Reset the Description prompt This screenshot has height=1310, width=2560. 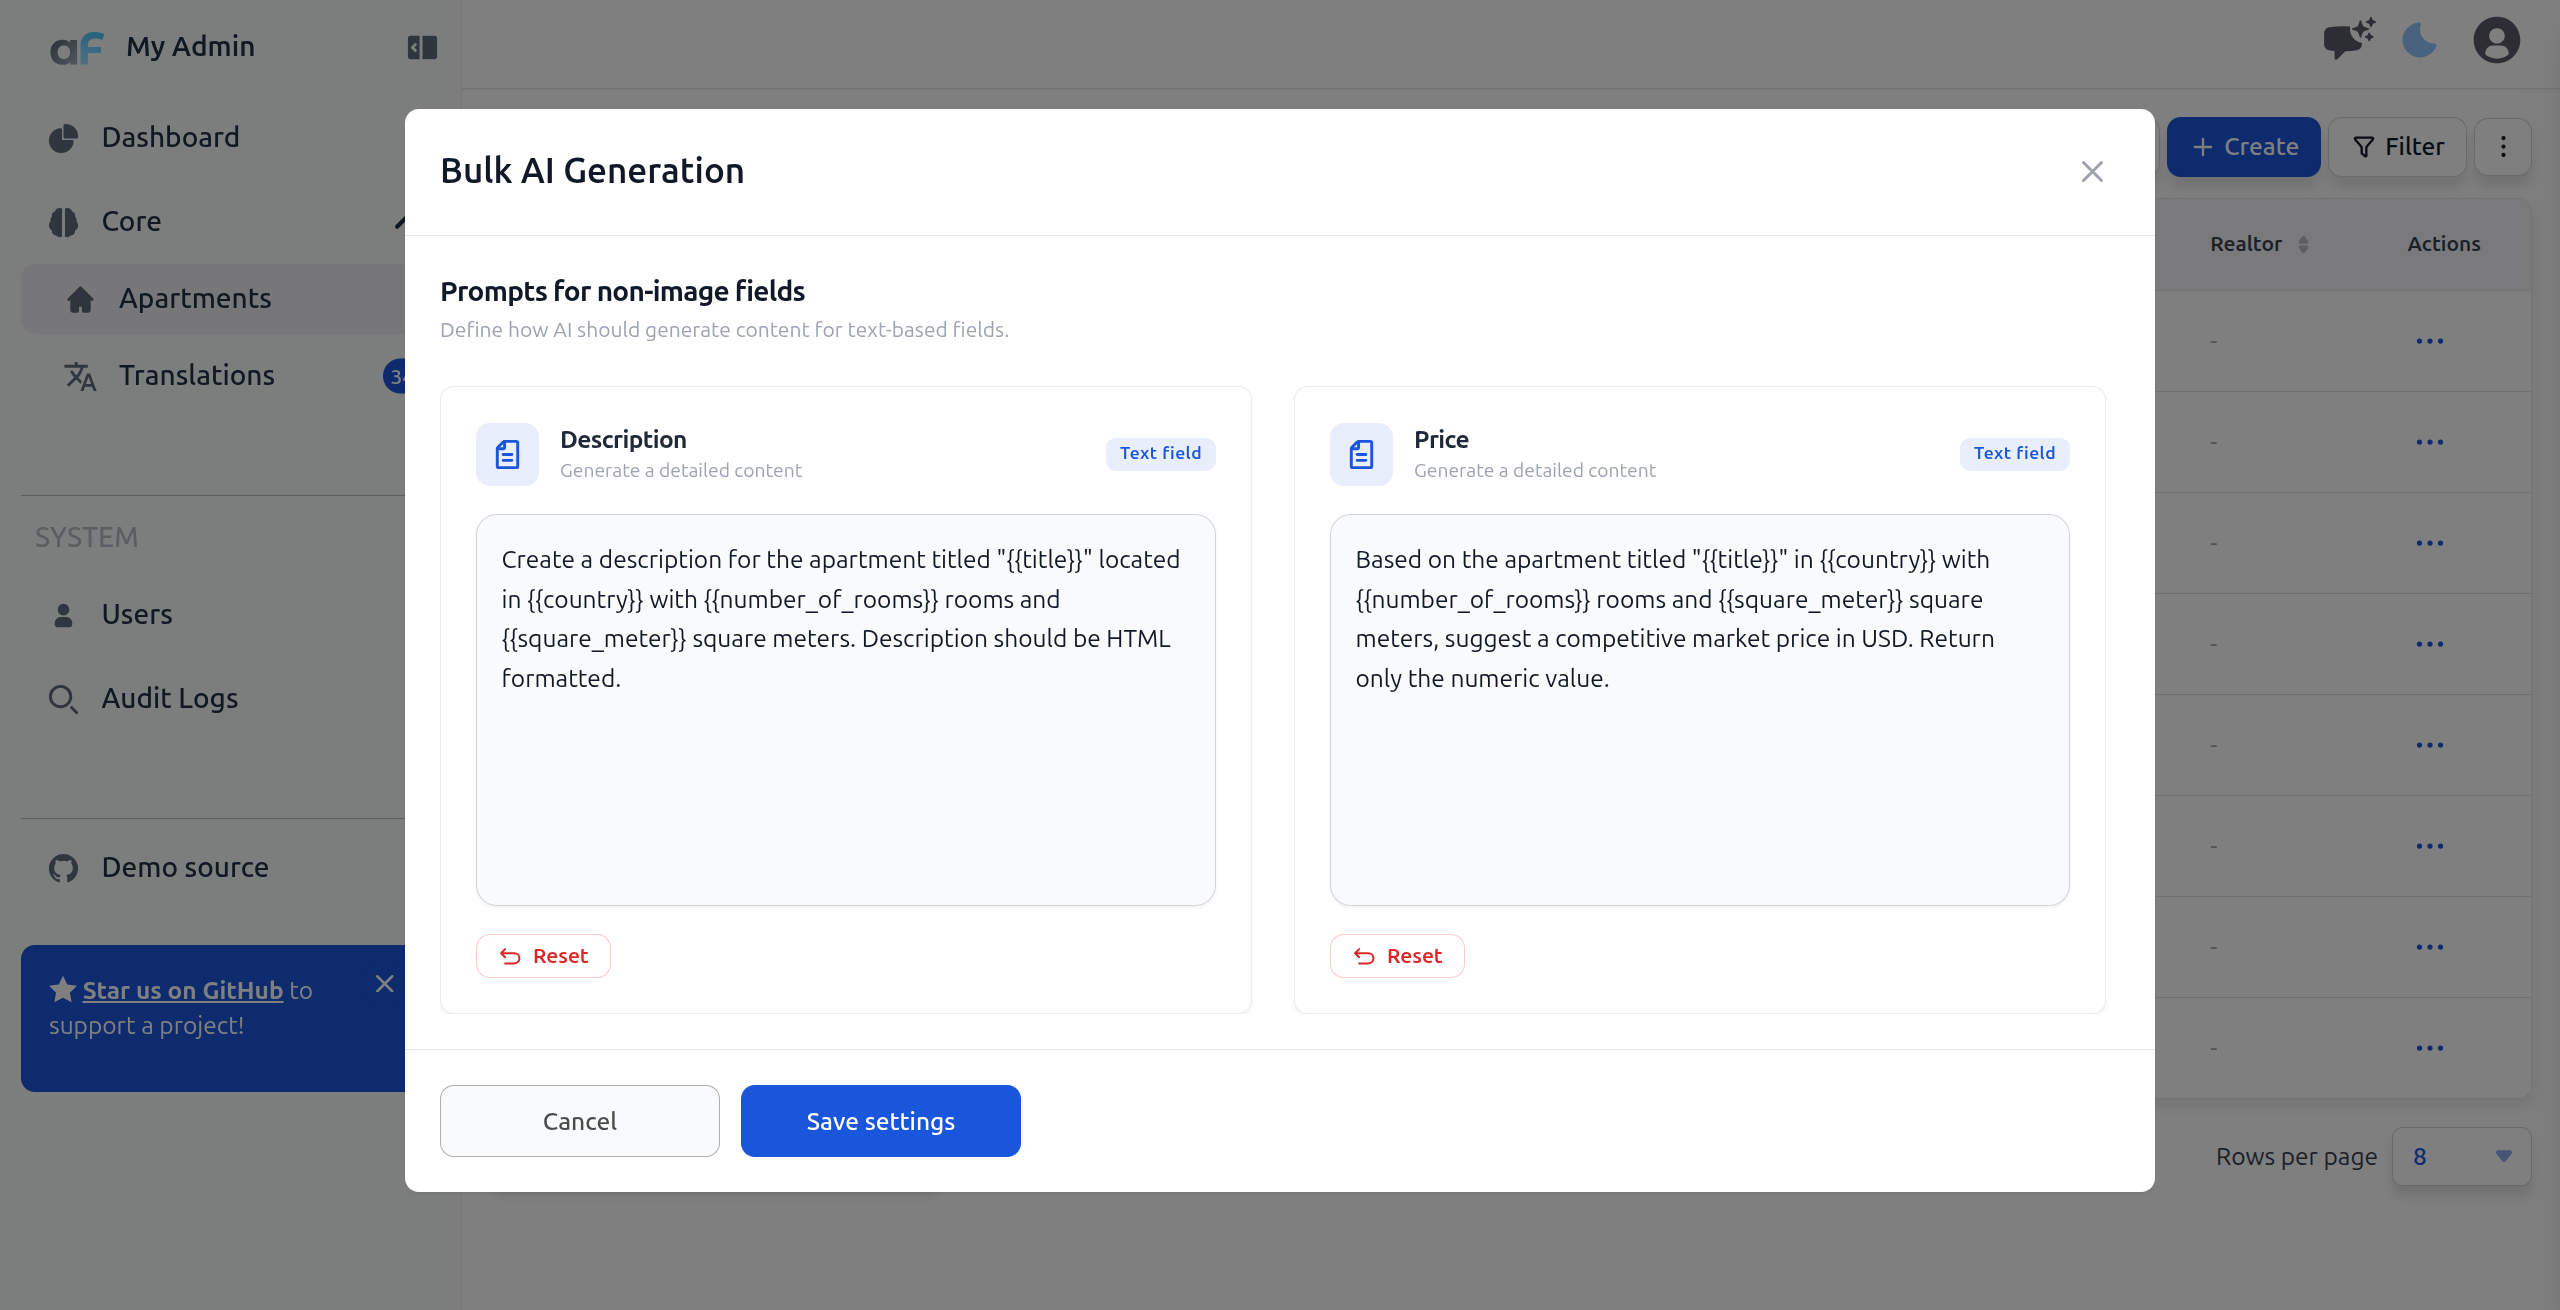[543, 956]
